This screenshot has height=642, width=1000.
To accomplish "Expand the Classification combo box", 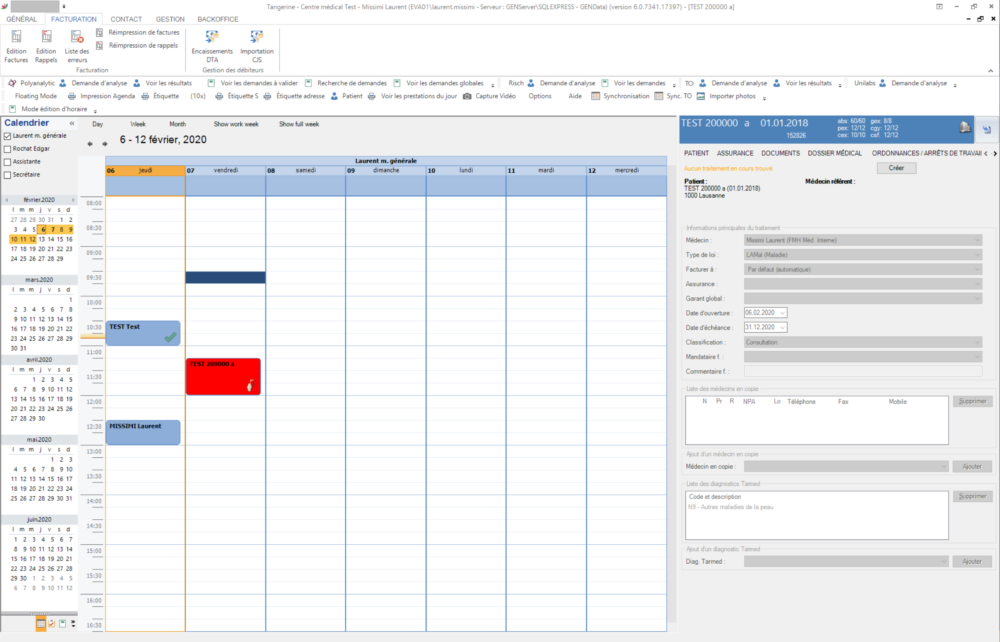I will click(977, 342).
